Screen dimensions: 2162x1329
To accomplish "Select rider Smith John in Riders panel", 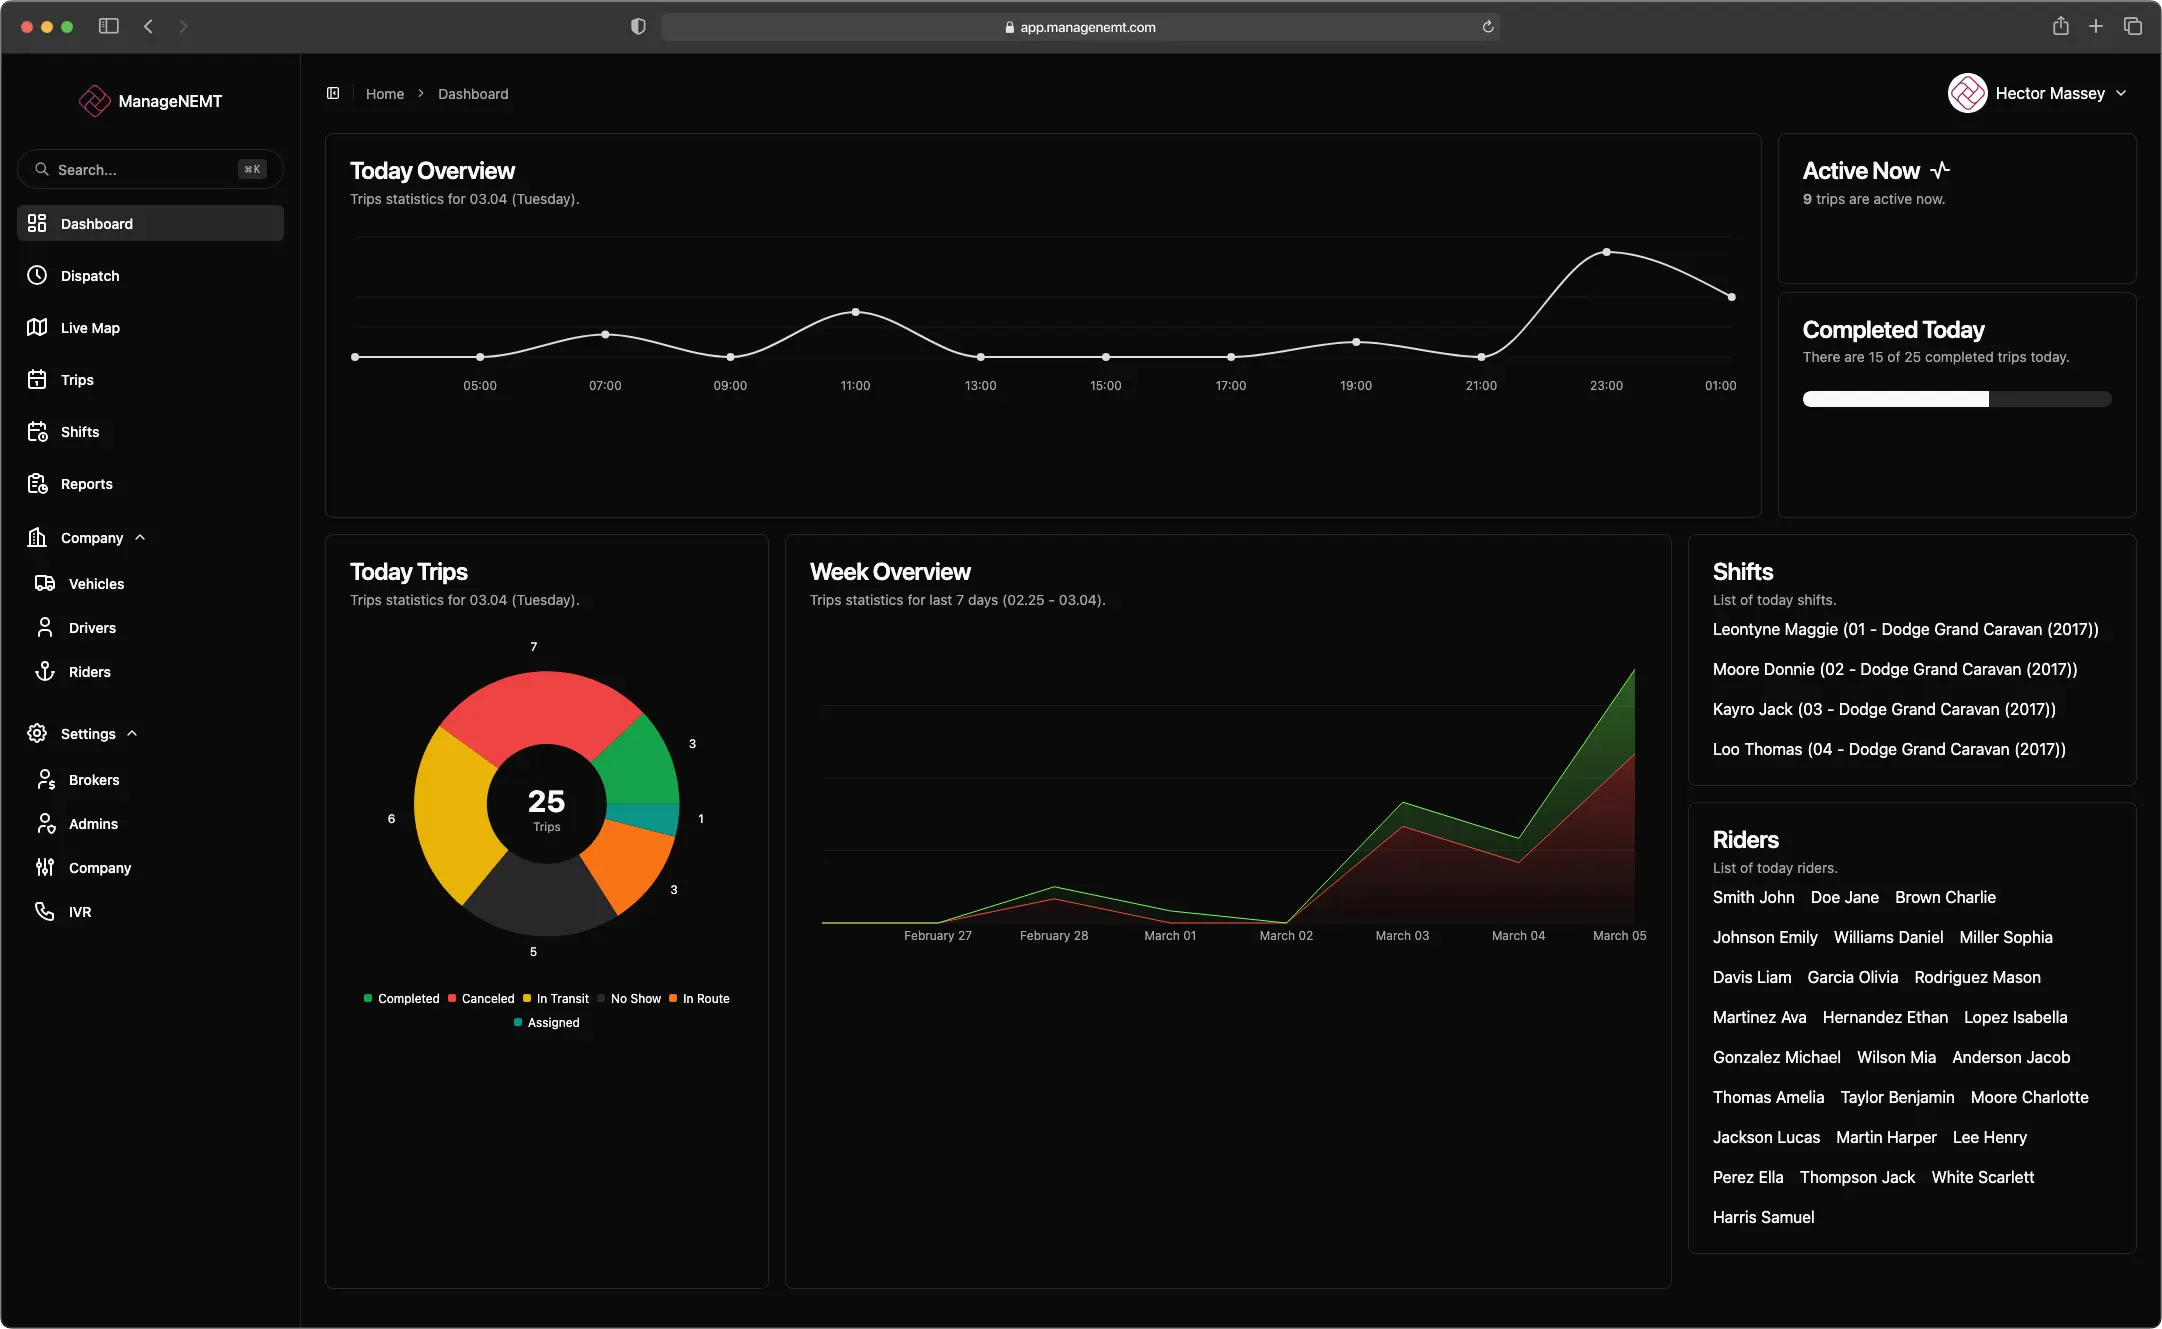I will pyautogui.click(x=1752, y=897).
